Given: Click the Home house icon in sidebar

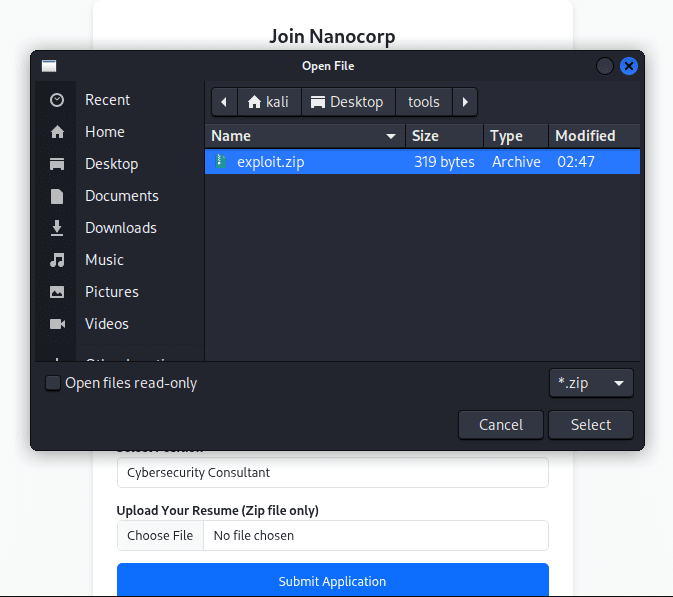Looking at the screenshot, I should tap(57, 132).
